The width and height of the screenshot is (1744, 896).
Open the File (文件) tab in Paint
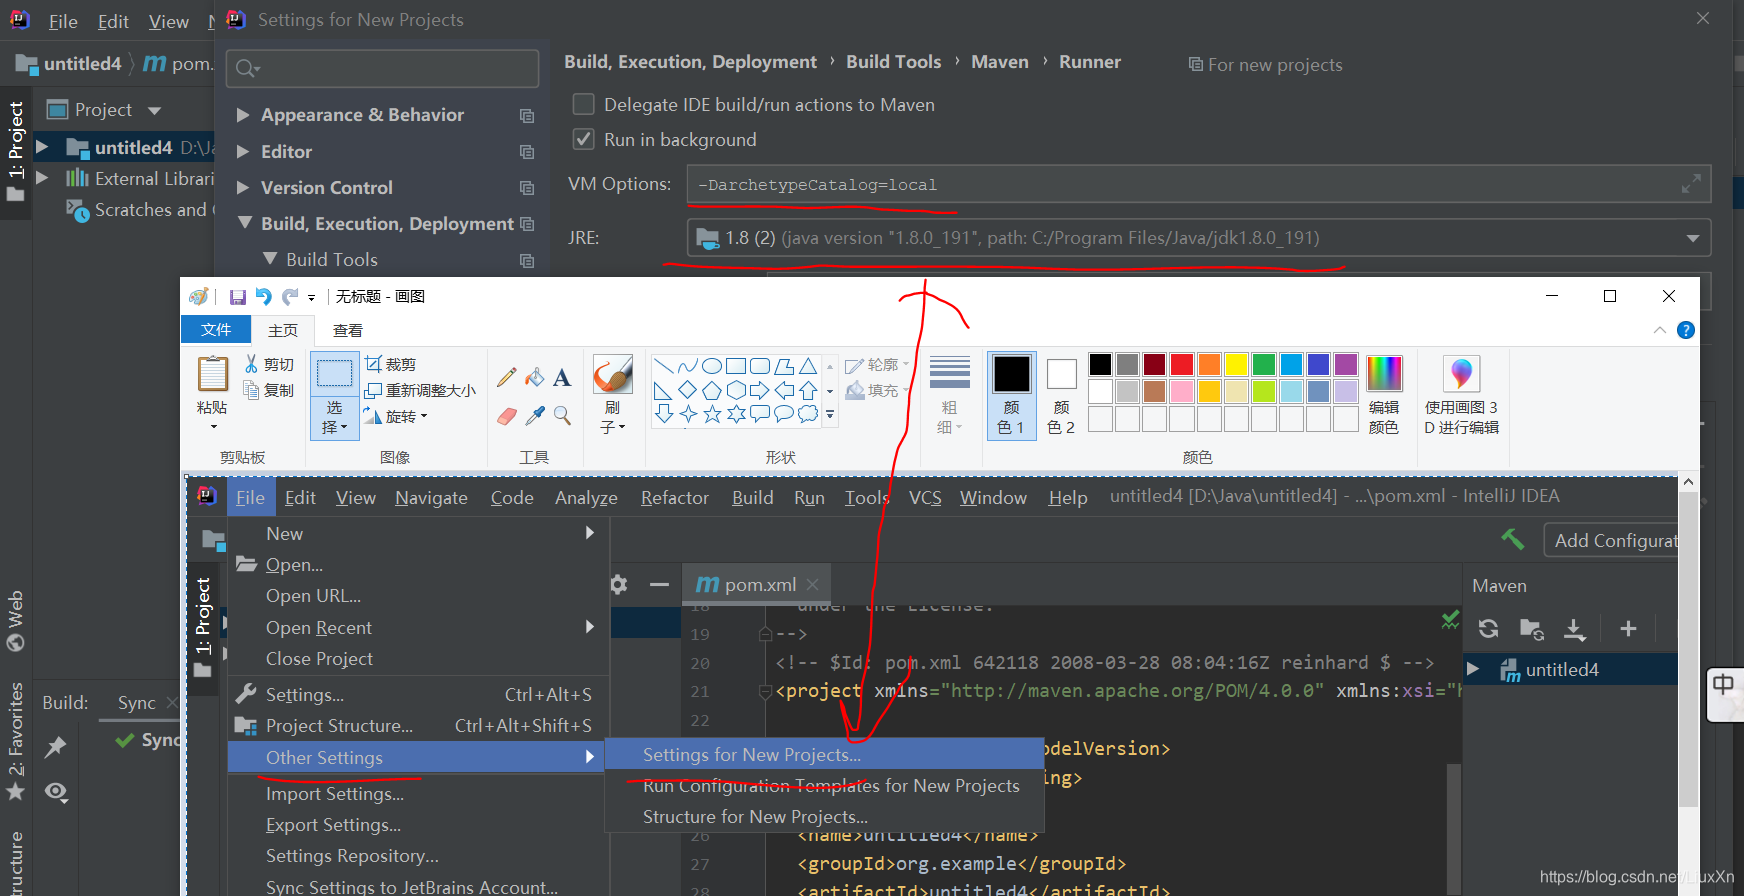[216, 330]
